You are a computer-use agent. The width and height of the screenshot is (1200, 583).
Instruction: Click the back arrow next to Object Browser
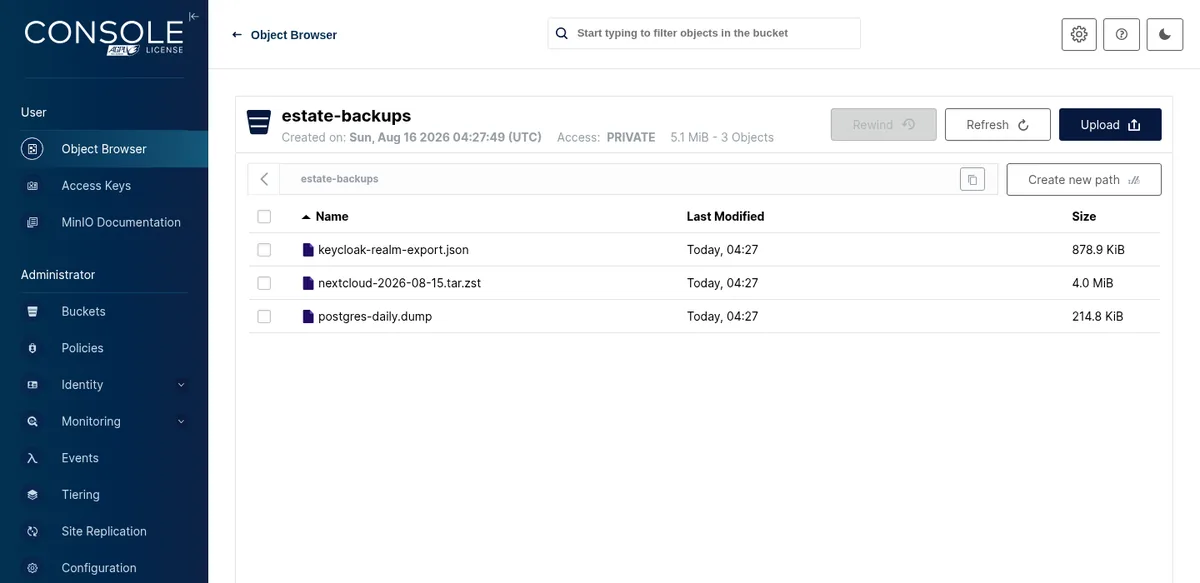[237, 35]
